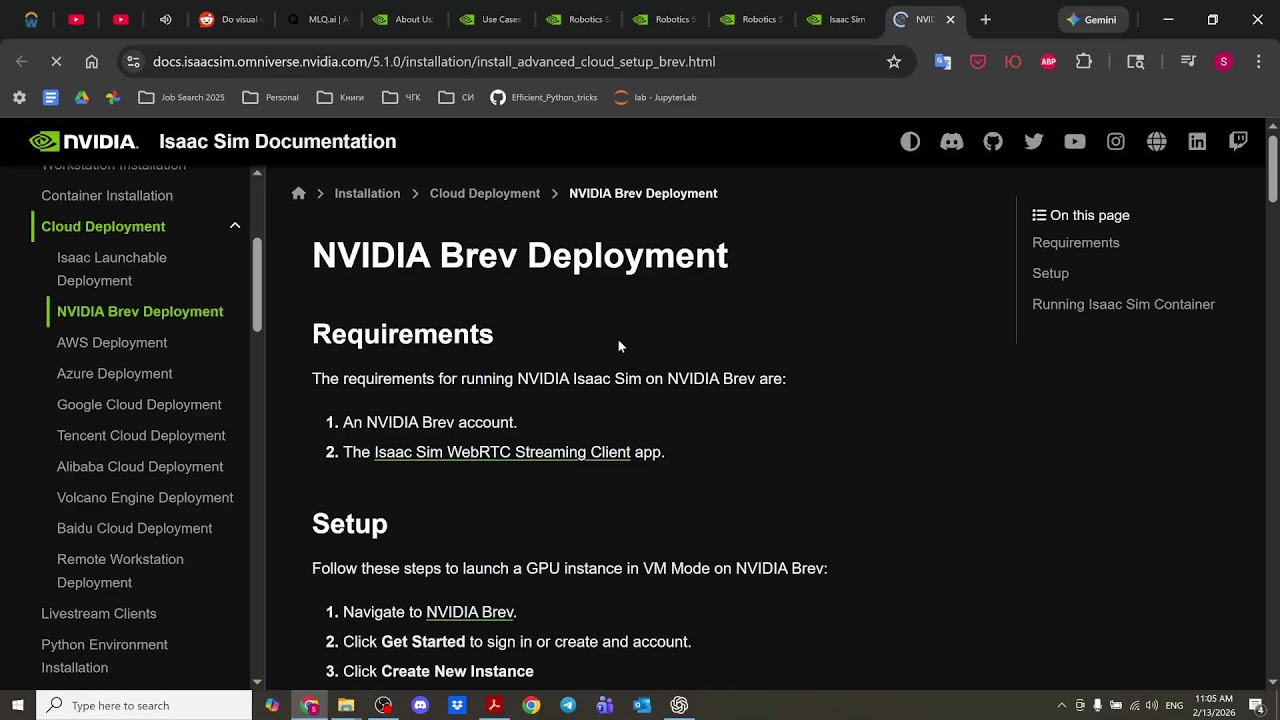
Task: Open Dropbox from the Windows taskbar
Action: pyautogui.click(x=457, y=705)
